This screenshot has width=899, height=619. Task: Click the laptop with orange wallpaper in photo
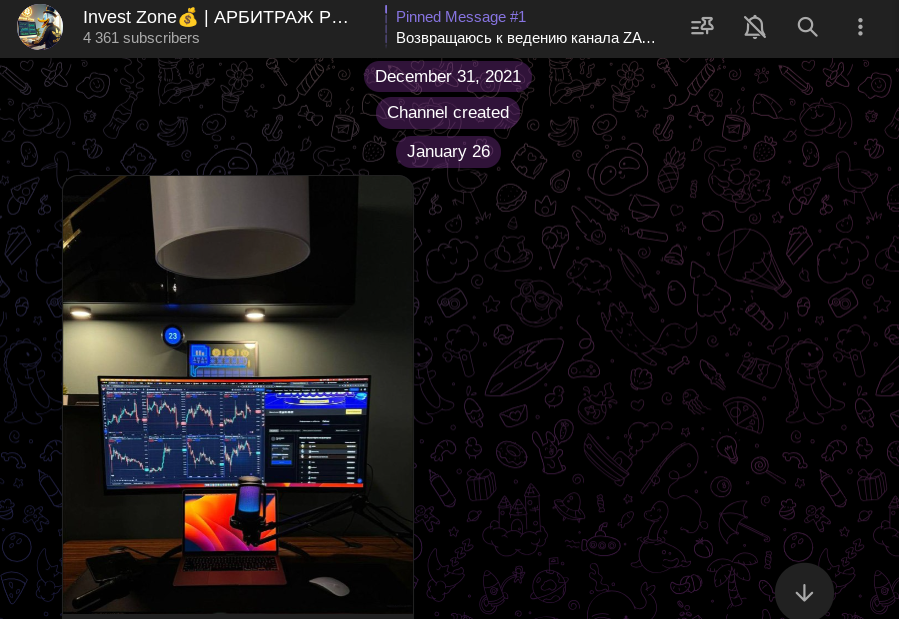pos(229,536)
